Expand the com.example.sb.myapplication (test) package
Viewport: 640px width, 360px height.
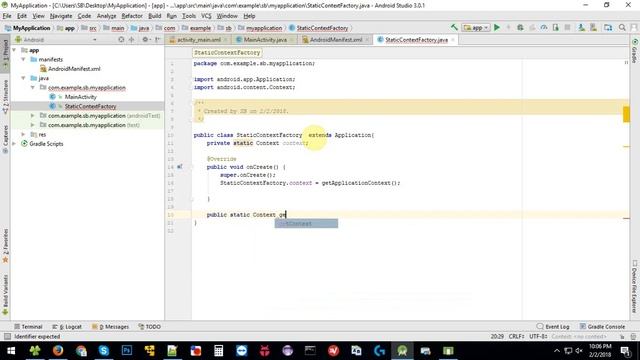click(33, 125)
